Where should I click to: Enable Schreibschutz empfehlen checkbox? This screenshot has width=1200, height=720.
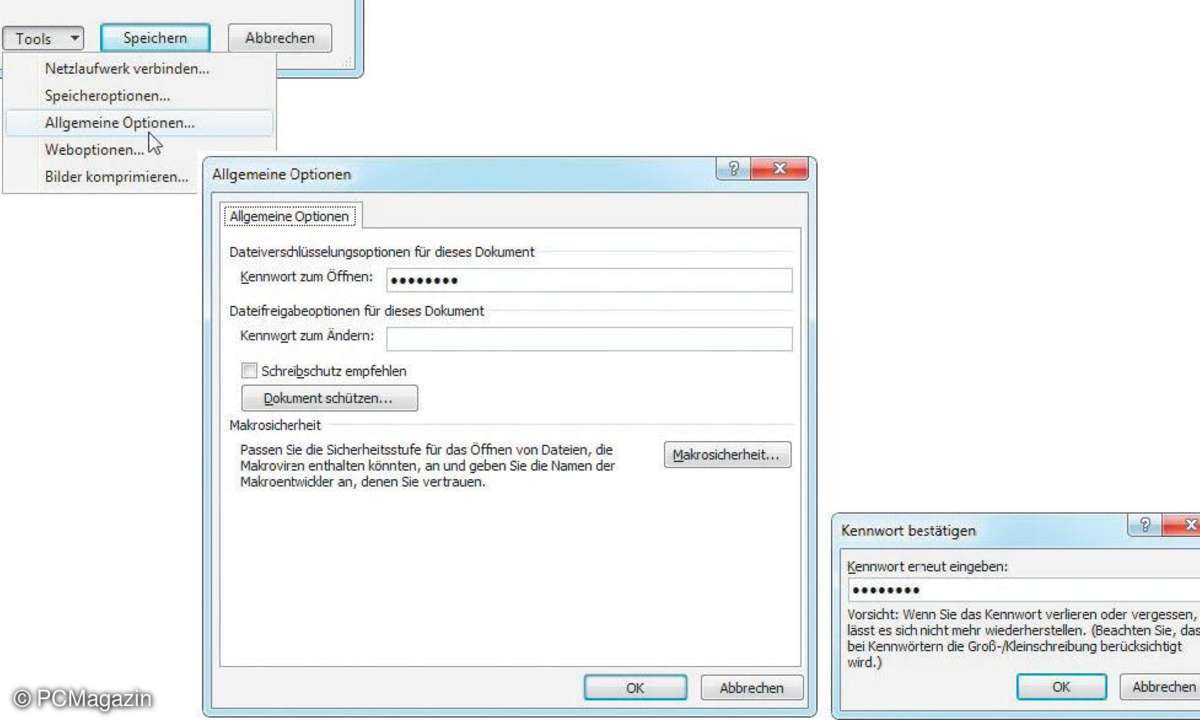[x=250, y=371]
